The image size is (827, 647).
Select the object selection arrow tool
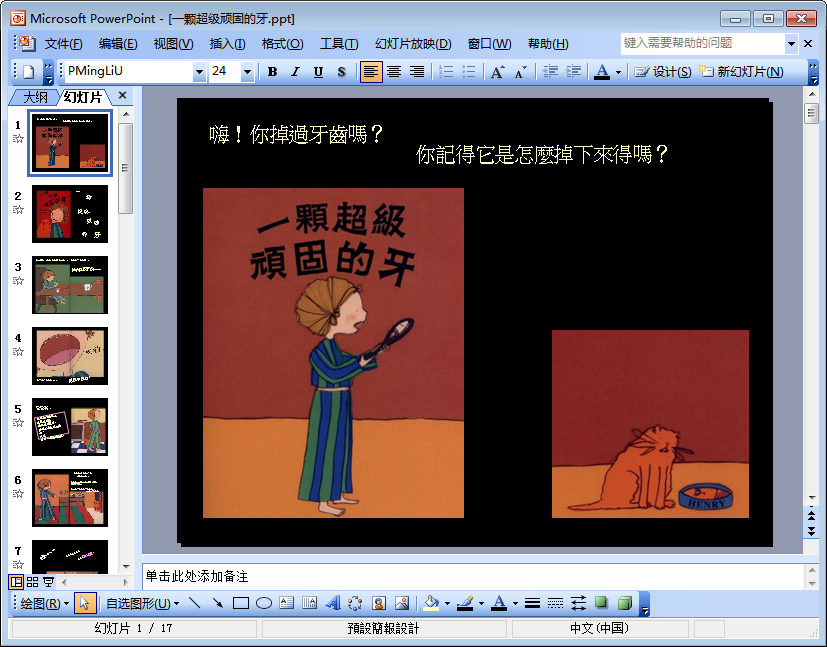coord(85,603)
